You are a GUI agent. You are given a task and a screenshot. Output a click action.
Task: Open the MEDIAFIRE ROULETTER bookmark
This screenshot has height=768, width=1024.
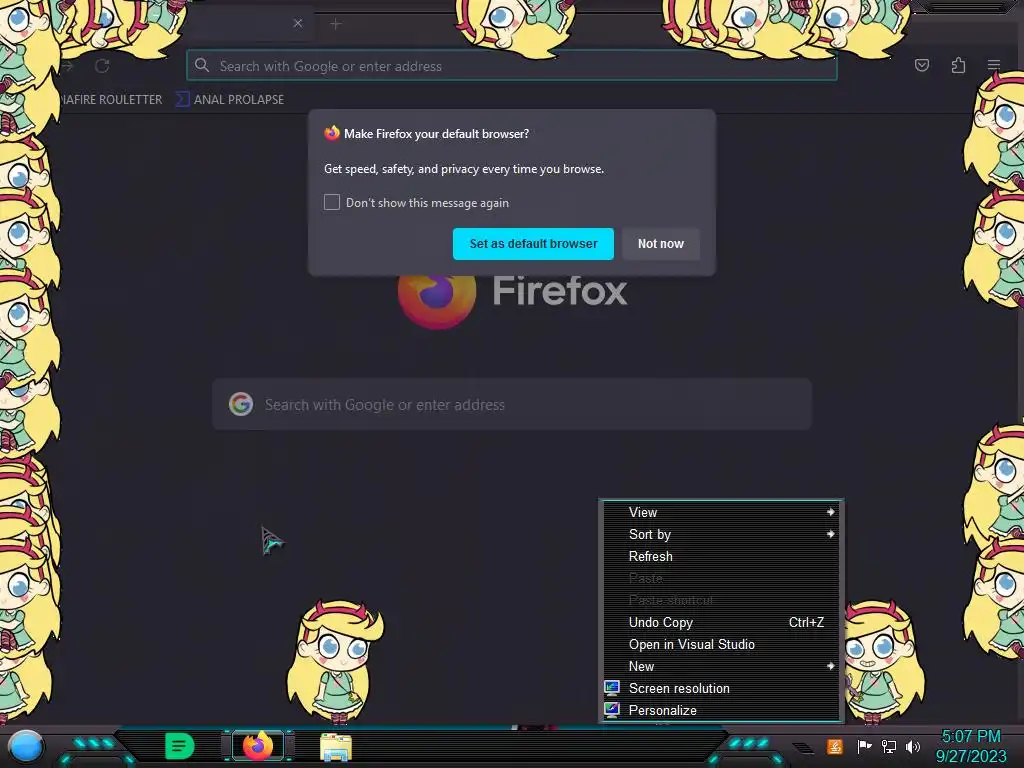111,99
